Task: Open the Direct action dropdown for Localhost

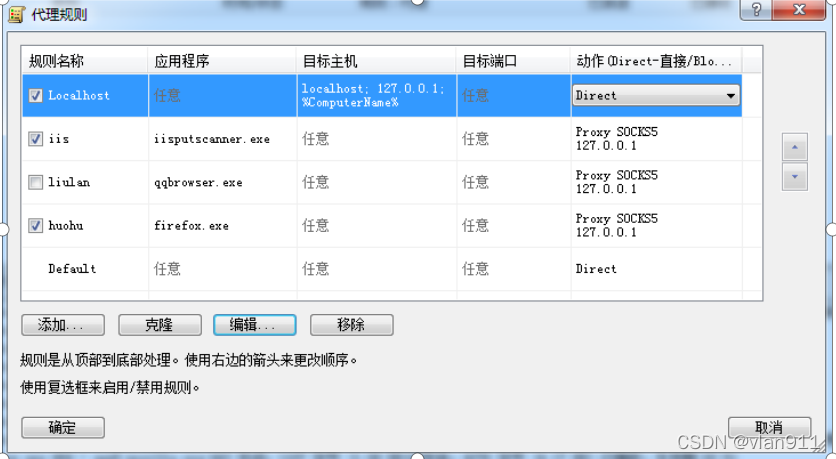Action: [656, 95]
